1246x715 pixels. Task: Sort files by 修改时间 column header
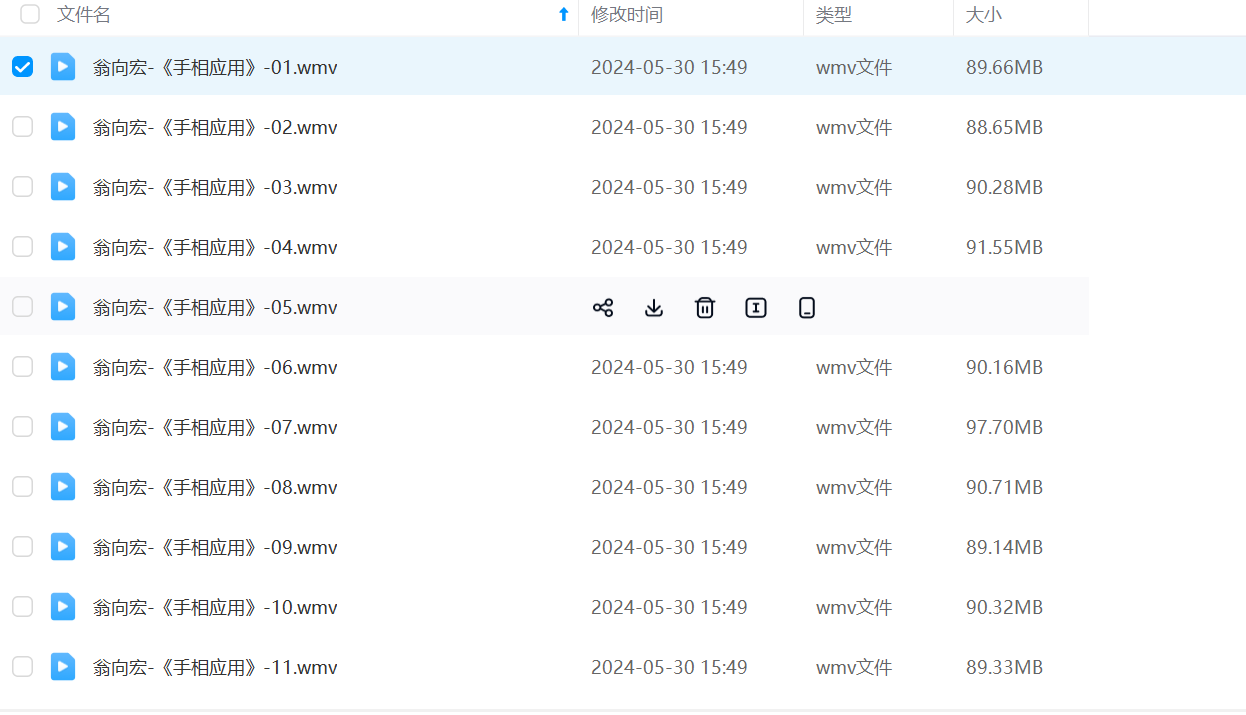pos(627,15)
